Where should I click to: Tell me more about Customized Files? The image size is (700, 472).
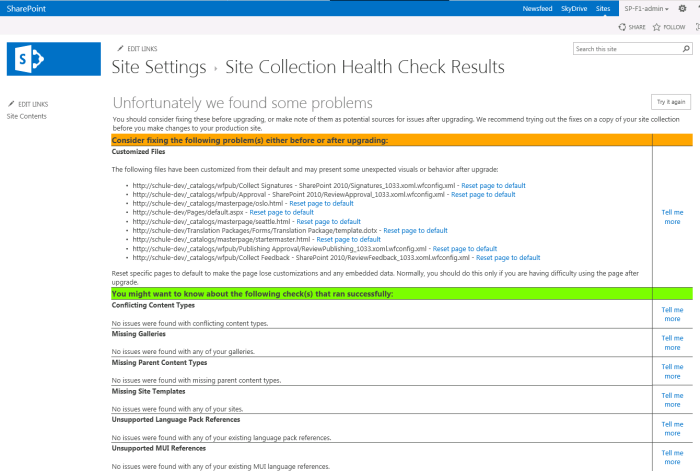coord(672,217)
